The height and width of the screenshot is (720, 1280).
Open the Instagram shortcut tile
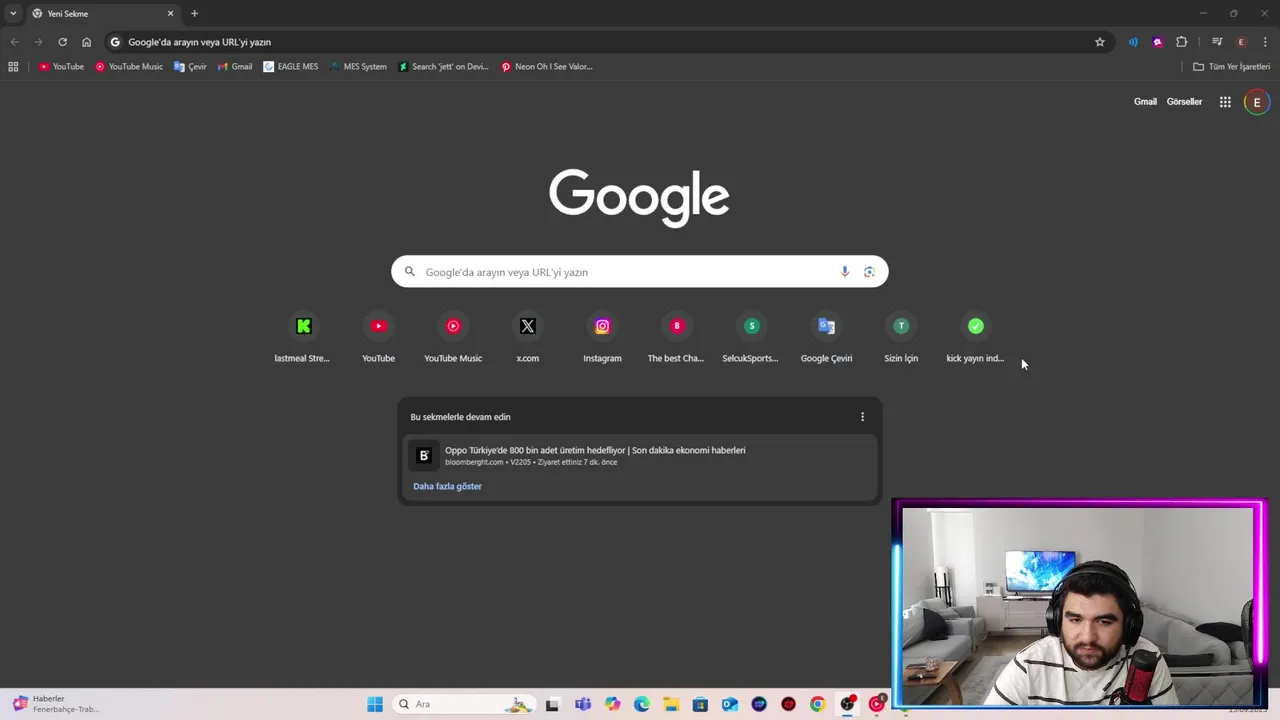tap(602, 338)
